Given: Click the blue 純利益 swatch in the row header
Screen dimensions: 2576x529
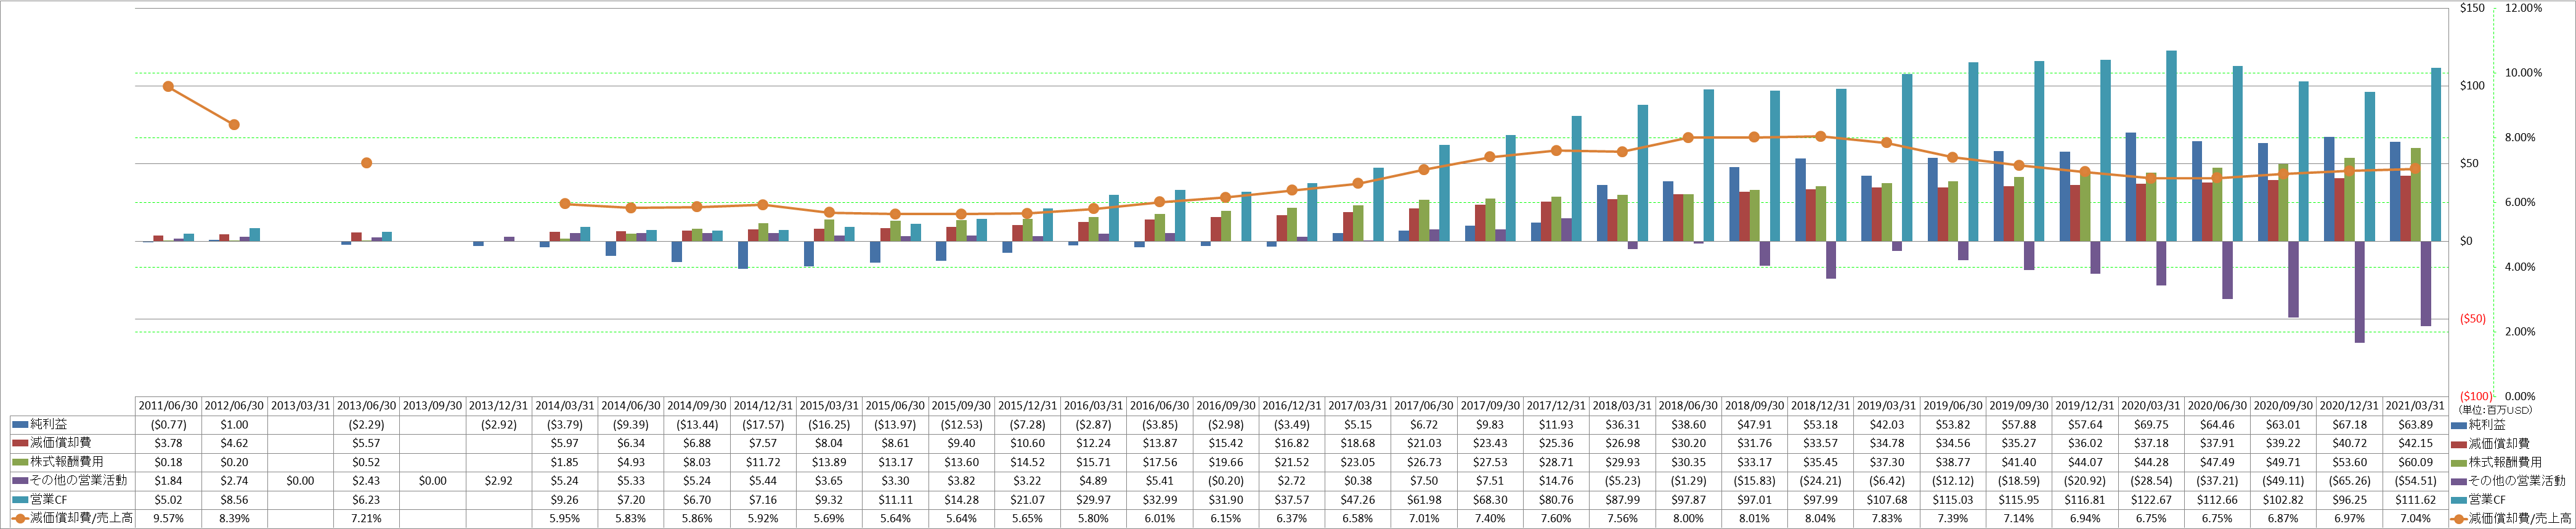Looking at the screenshot, I should (19, 425).
